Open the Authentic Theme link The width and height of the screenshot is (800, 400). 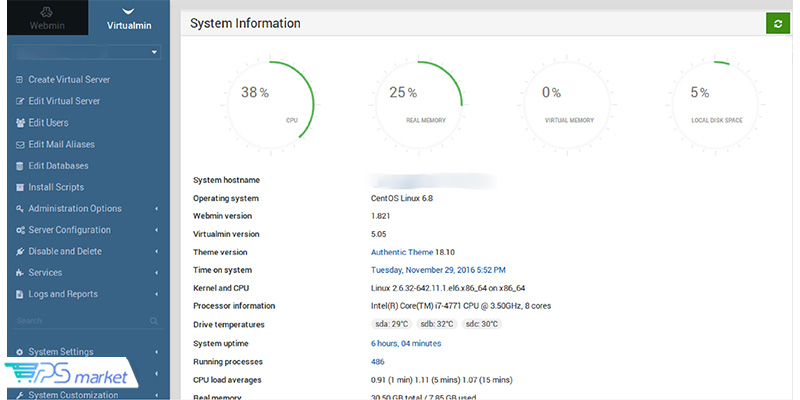(x=402, y=252)
